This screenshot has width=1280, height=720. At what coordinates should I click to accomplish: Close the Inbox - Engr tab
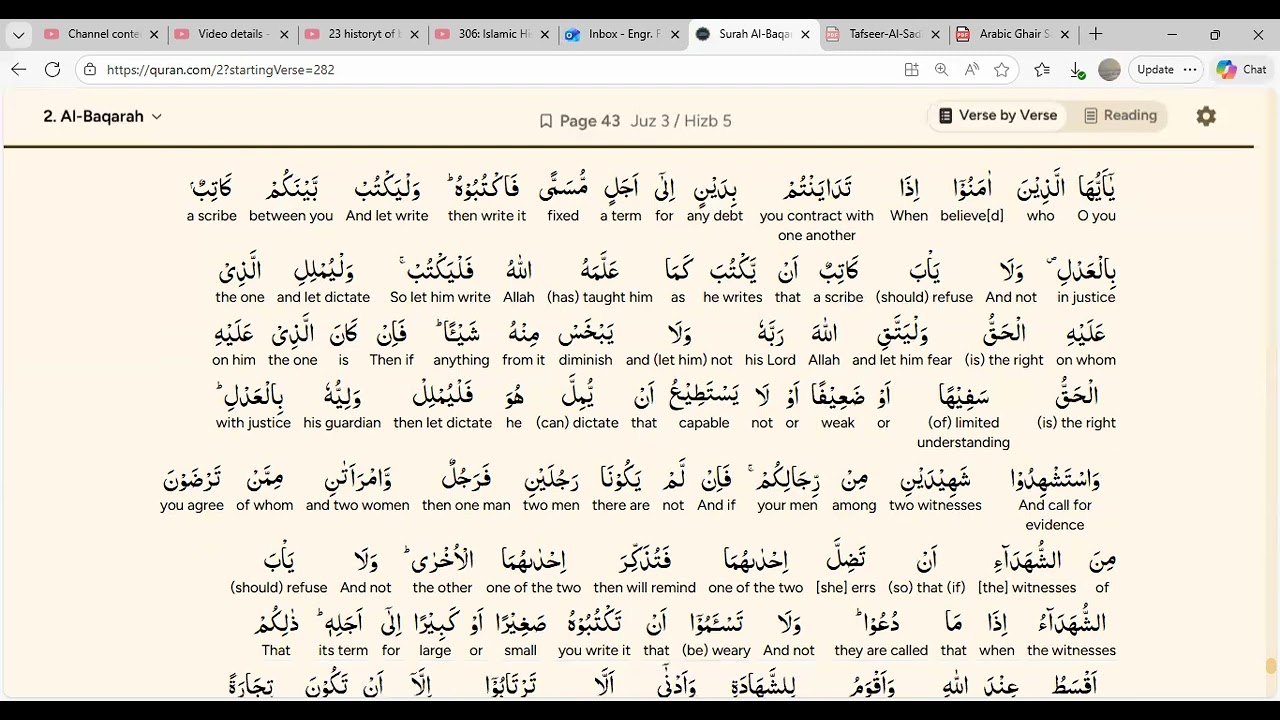[675, 34]
